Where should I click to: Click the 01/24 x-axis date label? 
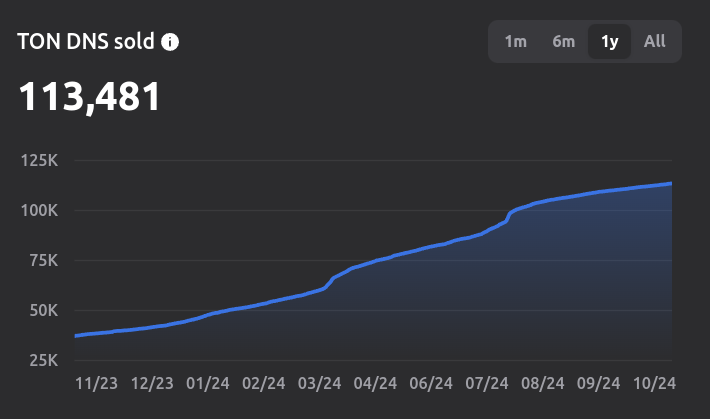click(x=208, y=384)
